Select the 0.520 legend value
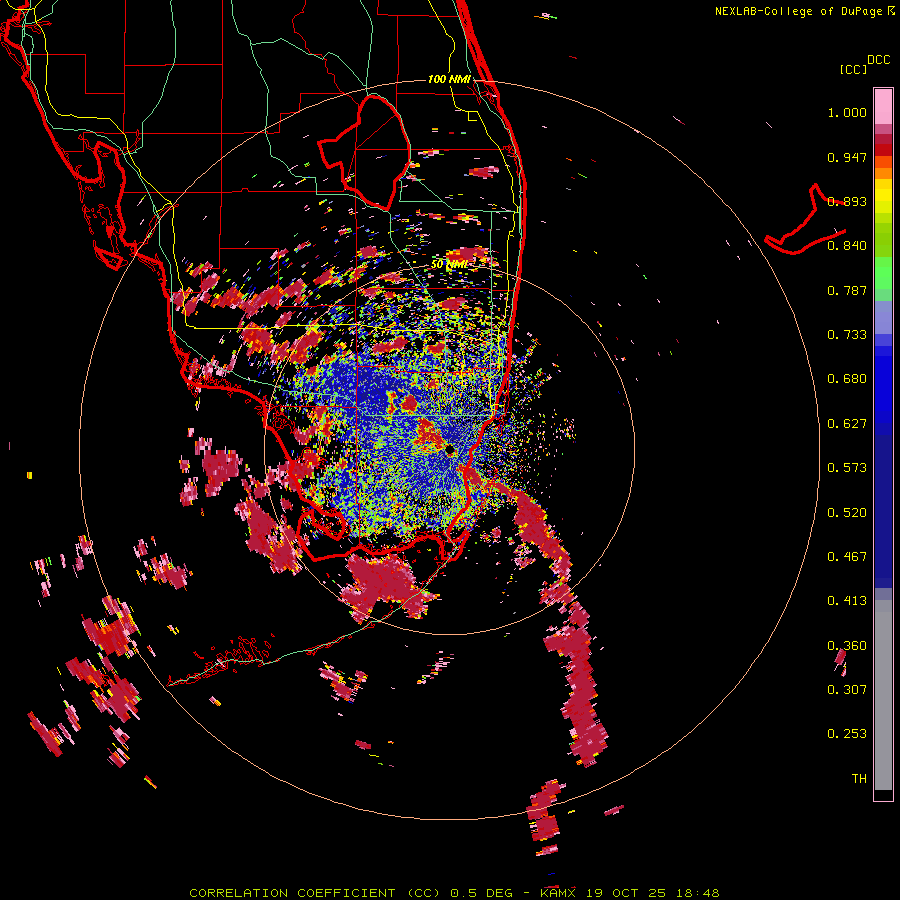 click(x=847, y=513)
